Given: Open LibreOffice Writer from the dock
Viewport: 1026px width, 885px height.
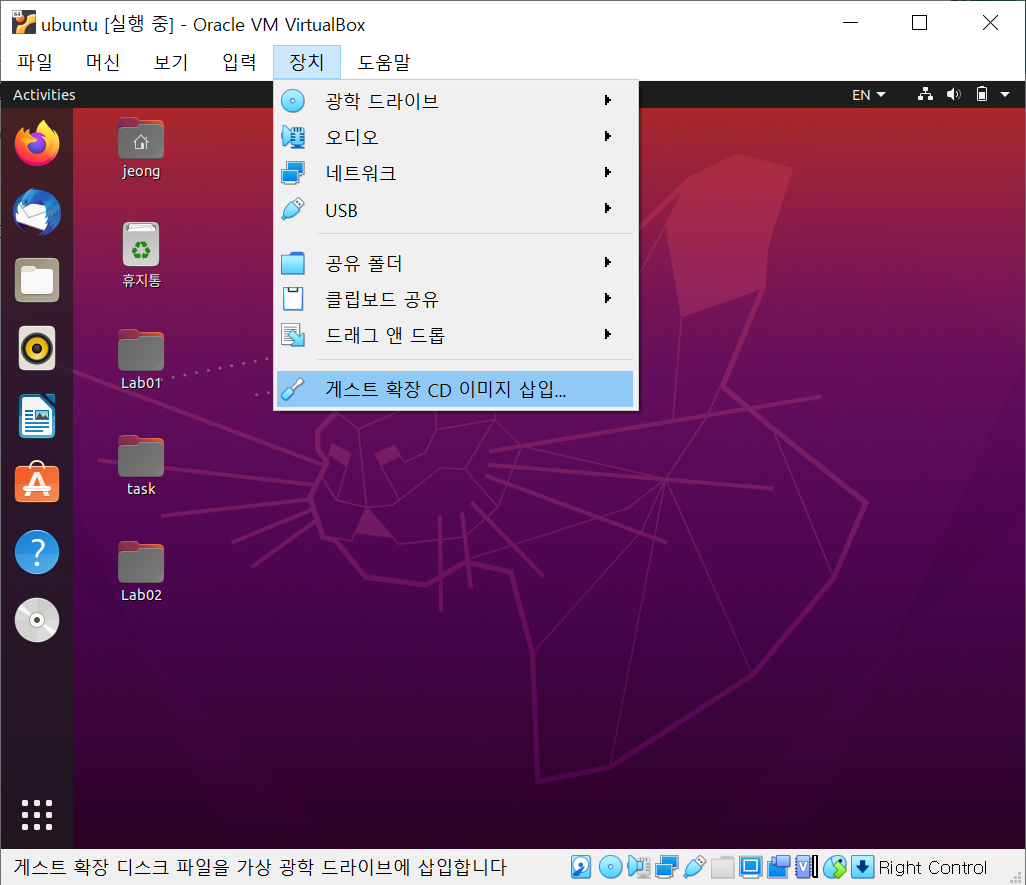Looking at the screenshot, I should coord(37,416).
